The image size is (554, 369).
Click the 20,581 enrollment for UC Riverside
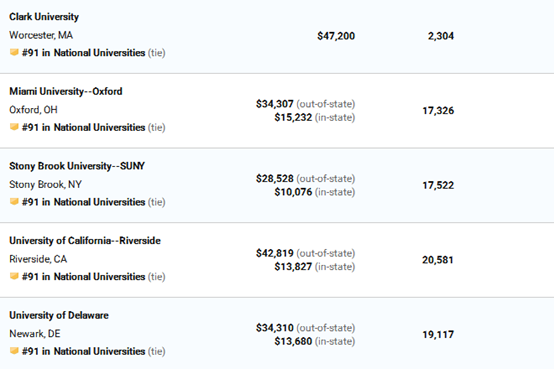pyautogui.click(x=438, y=260)
